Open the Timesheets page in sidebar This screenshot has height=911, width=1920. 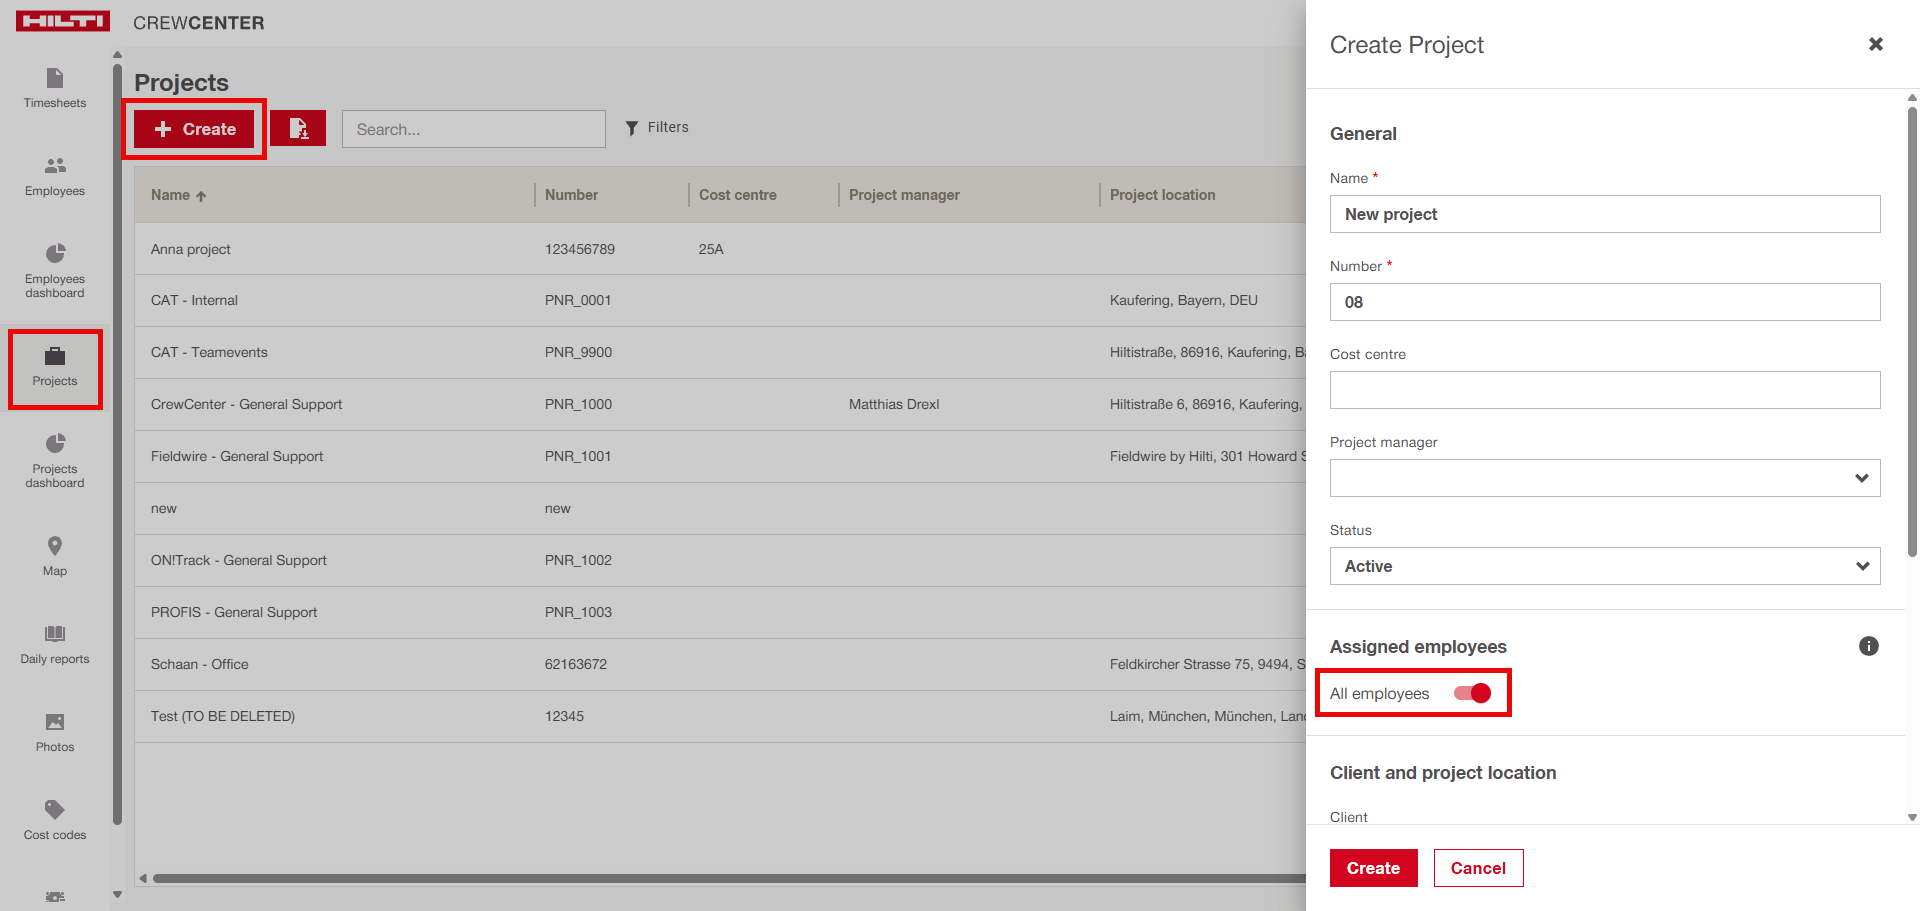(55, 88)
